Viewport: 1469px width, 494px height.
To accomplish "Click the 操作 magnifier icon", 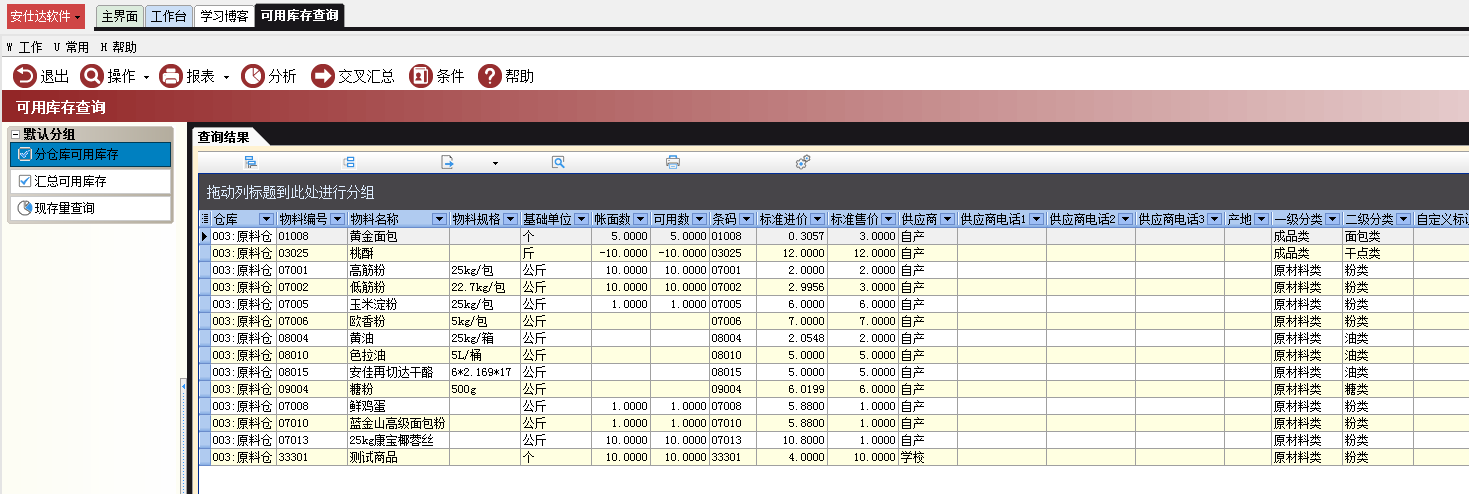I will point(92,76).
